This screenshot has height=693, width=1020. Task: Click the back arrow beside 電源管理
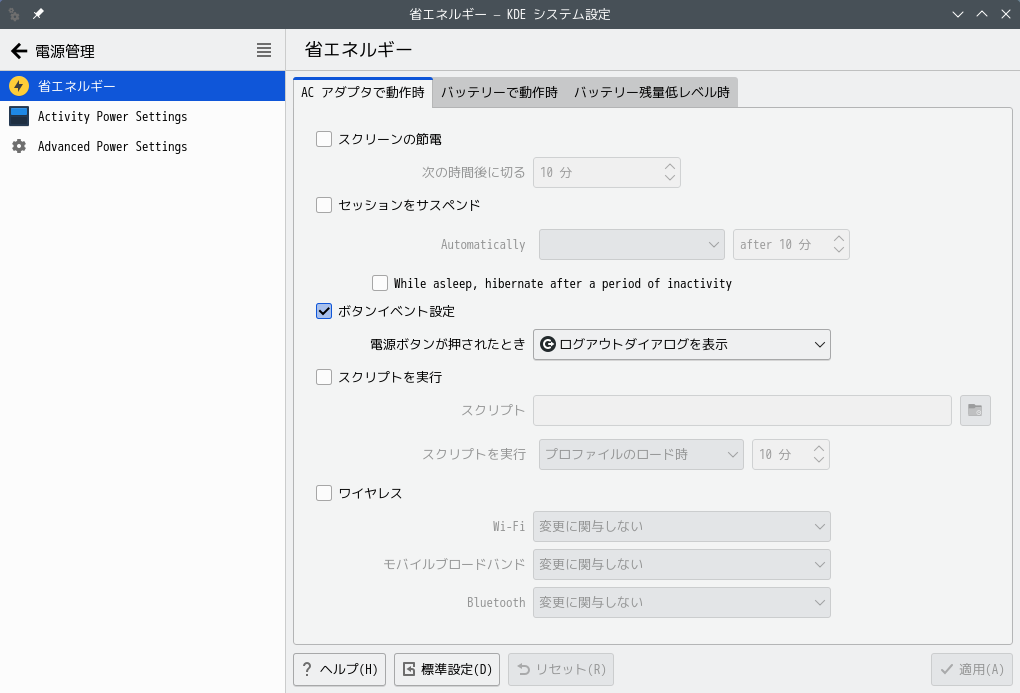tap(18, 51)
